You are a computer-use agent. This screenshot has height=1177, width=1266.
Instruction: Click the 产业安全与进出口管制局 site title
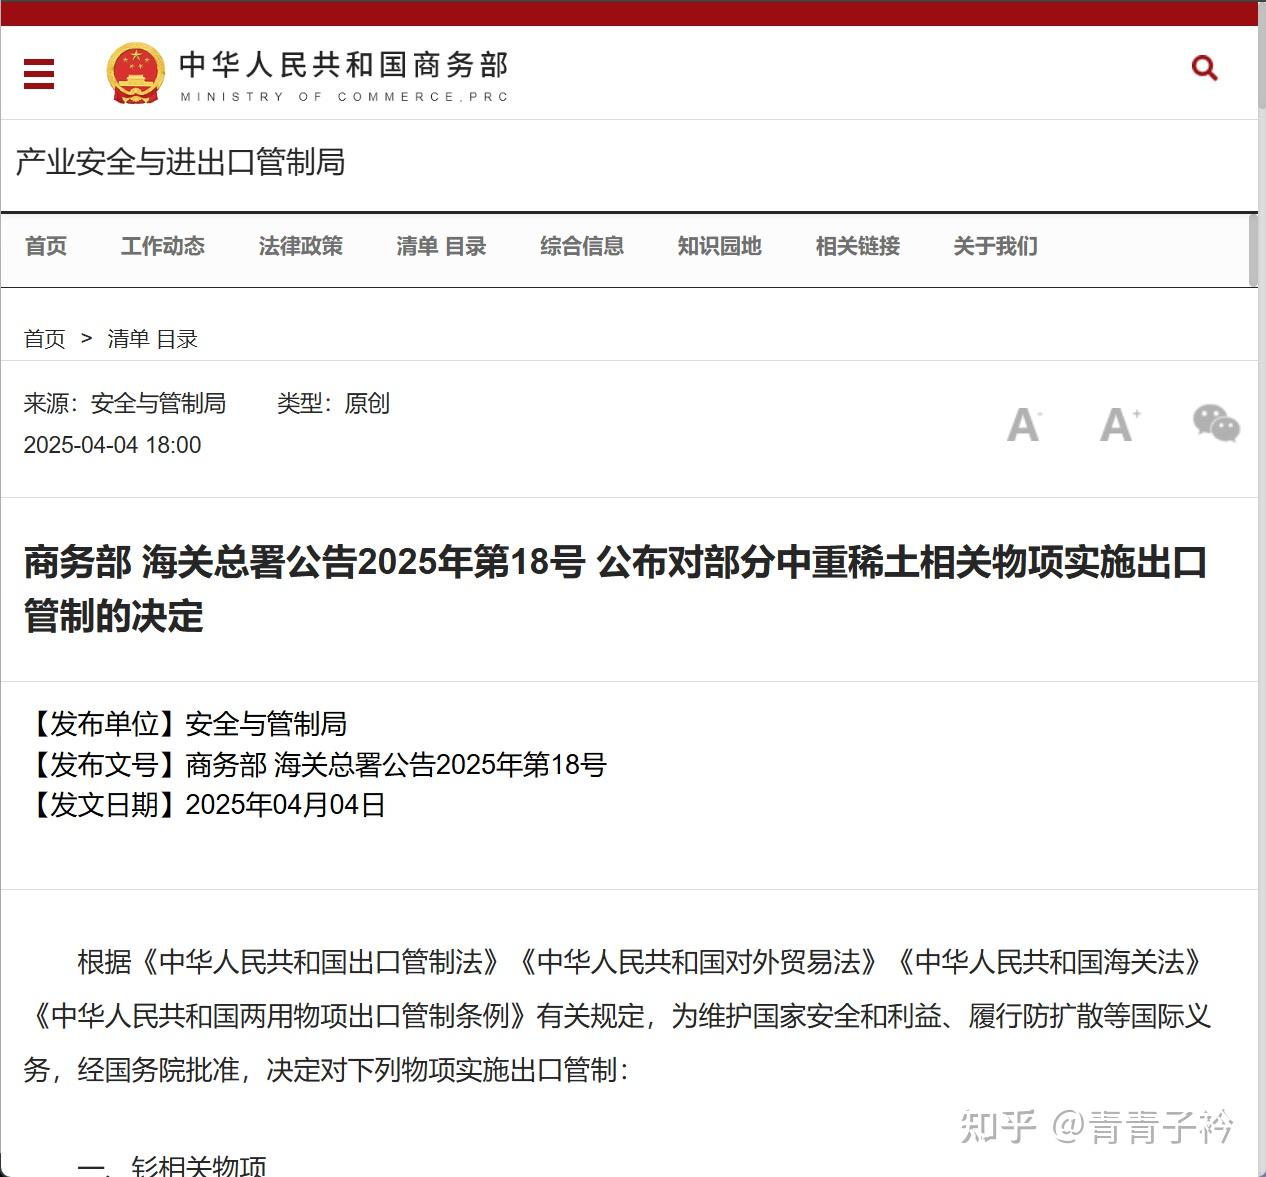[178, 163]
